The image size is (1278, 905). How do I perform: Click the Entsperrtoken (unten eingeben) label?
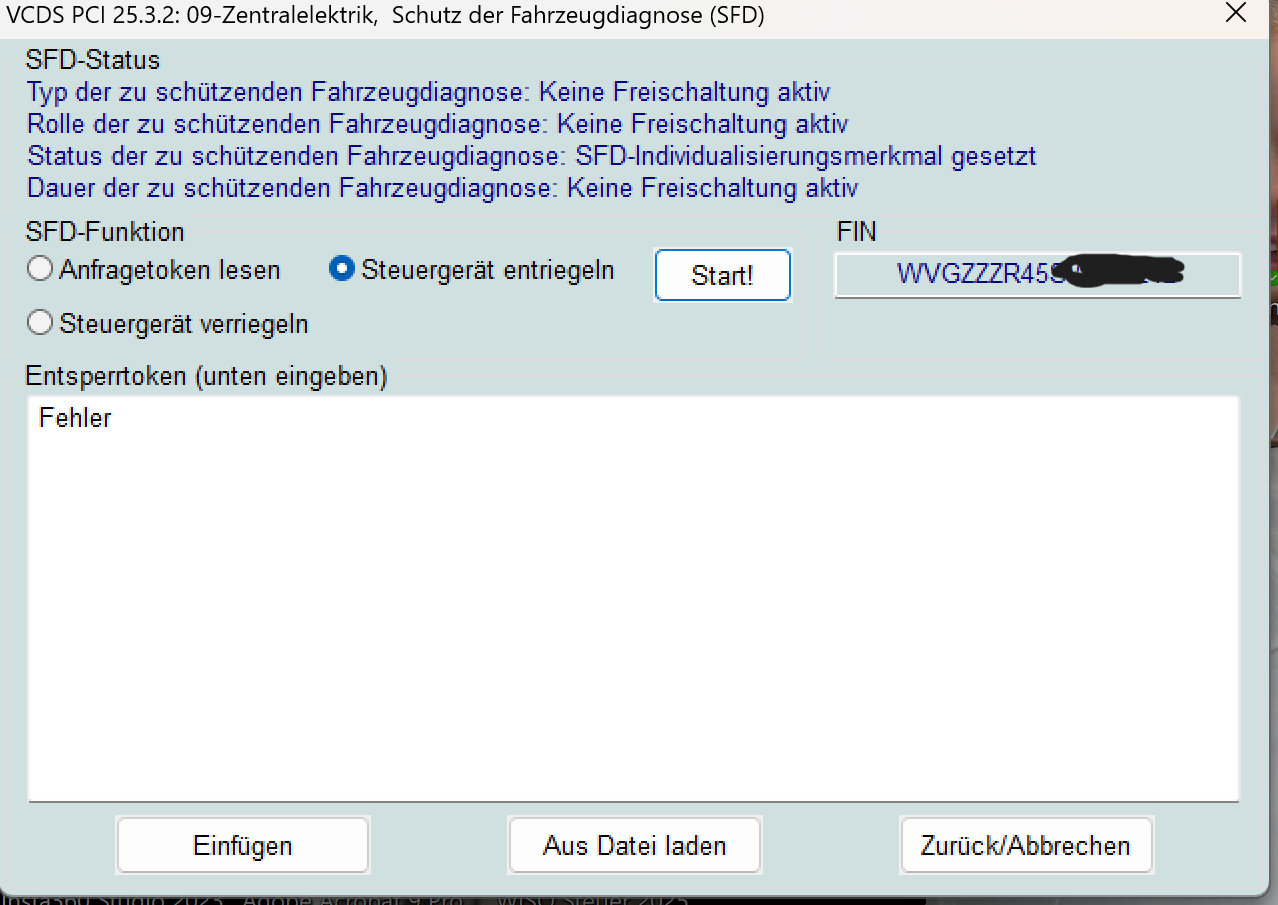207,377
